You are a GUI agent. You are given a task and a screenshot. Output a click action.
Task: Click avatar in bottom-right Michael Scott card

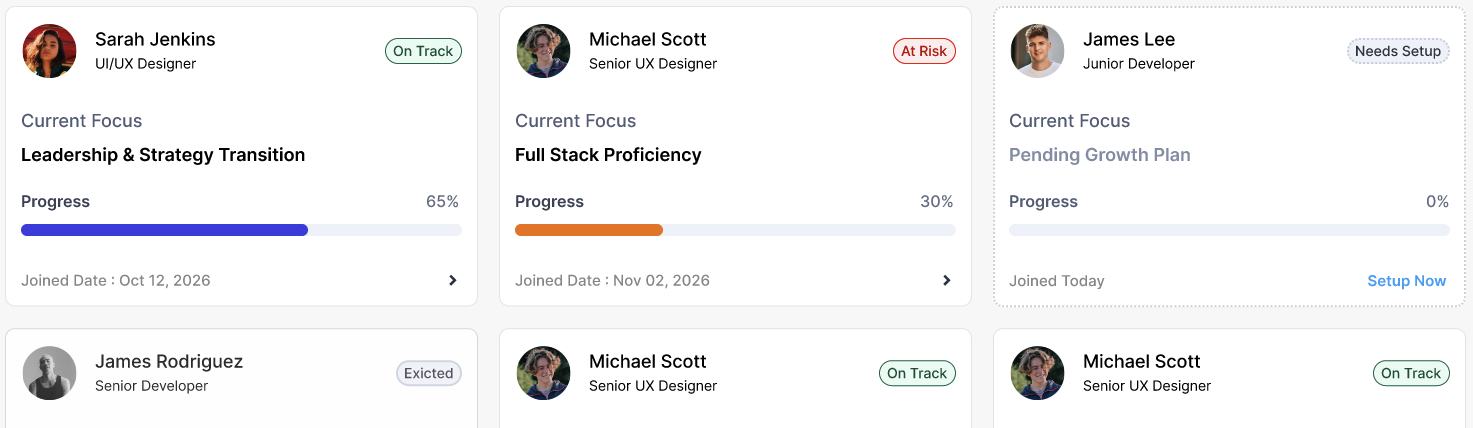coord(1038,373)
